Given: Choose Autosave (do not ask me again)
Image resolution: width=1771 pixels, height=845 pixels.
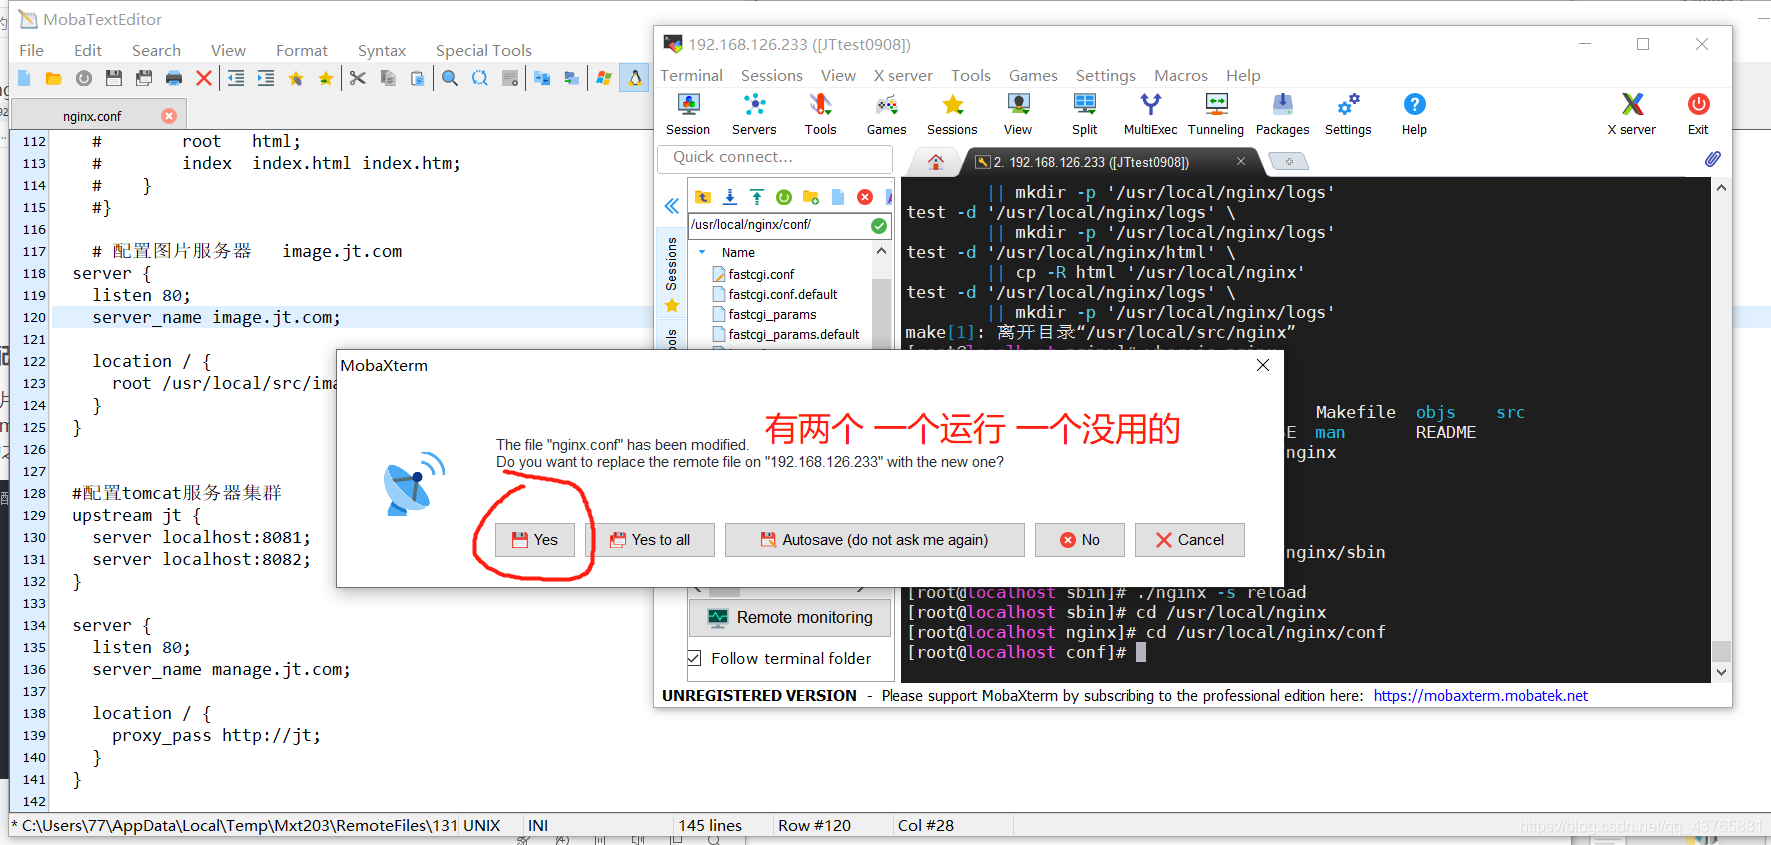Looking at the screenshot, I should click(875, 540).
